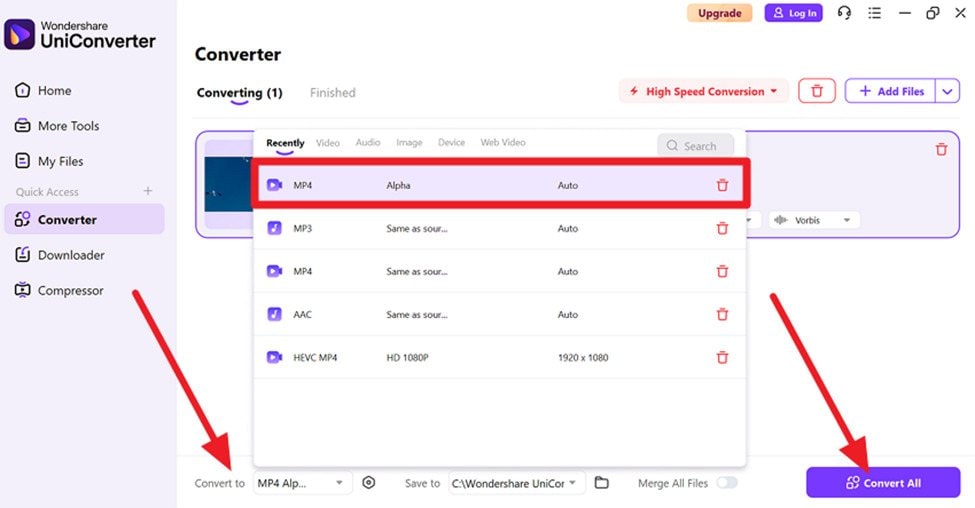The width and height of the screenshot is (975, 508).
Task: Add a Quick Access item with plus icon
Action: coord(148,191)
